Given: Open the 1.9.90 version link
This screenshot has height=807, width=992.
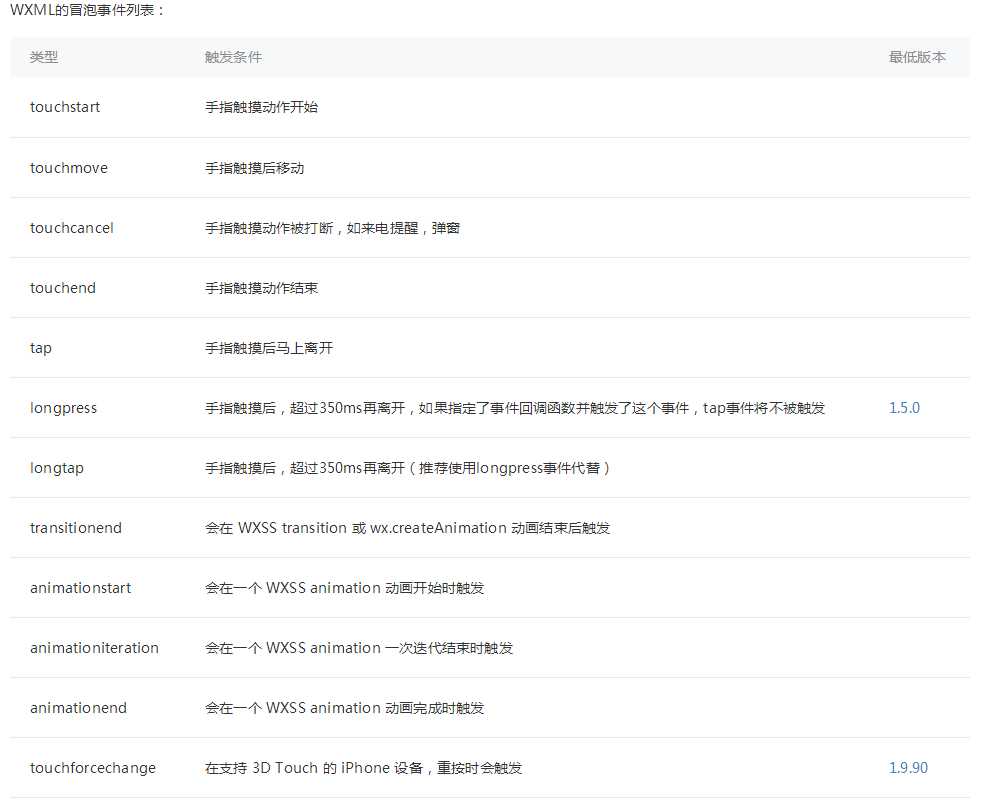Looking at the screenshot, I should 908,768.
